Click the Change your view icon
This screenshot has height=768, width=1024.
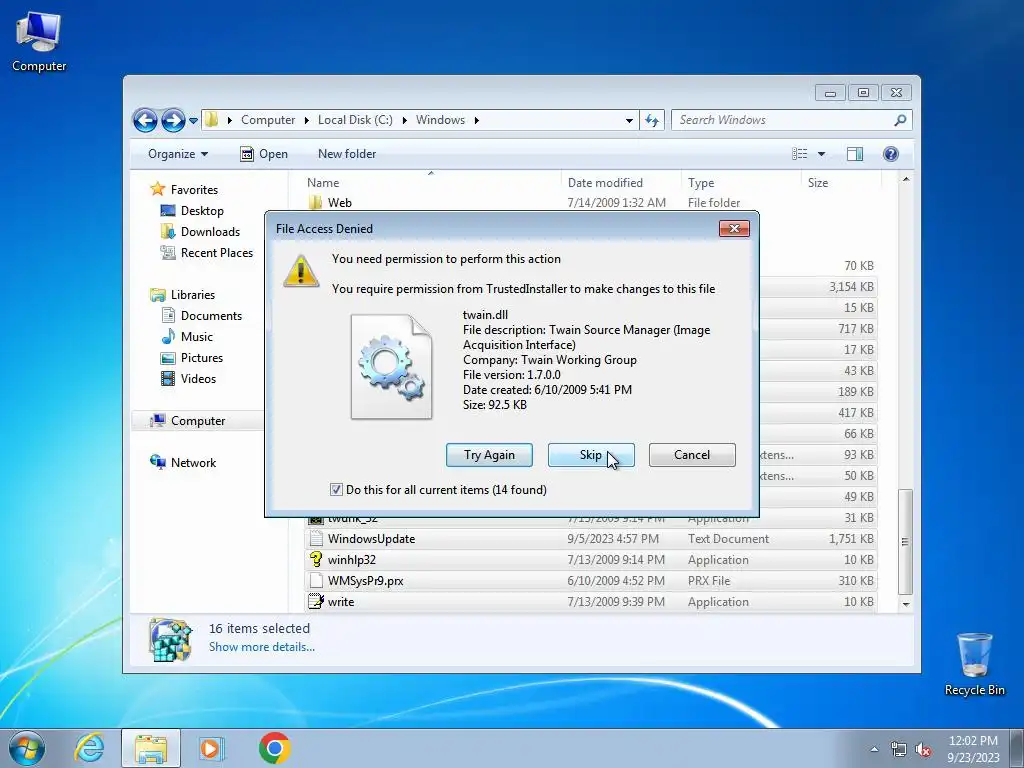pyautogui.click(x=799, y=154)
